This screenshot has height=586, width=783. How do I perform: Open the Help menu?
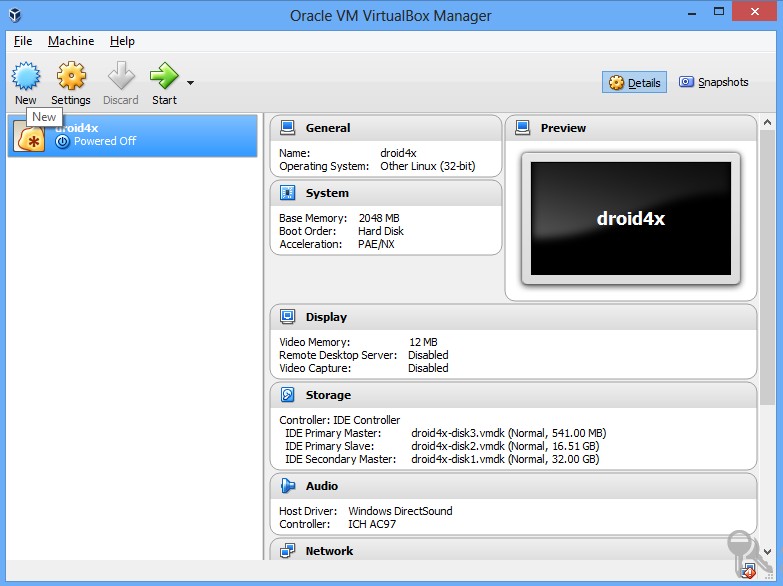pyautogui.click(x=122, y=41)
